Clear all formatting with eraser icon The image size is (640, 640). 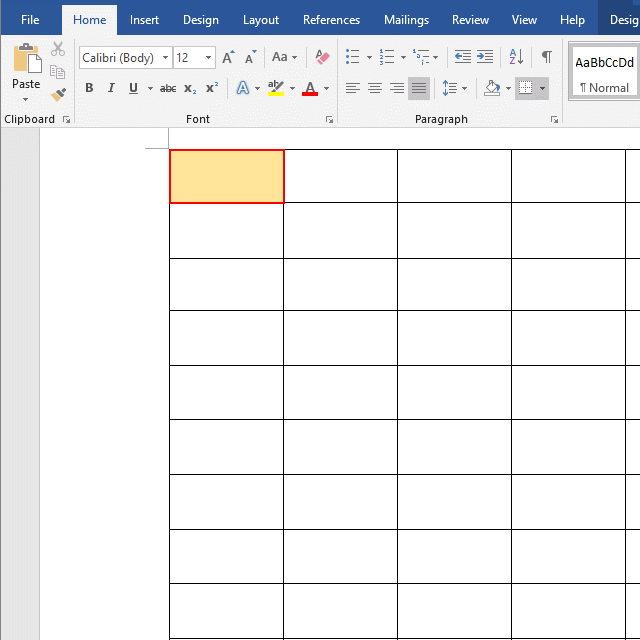[x=322, y=57]
